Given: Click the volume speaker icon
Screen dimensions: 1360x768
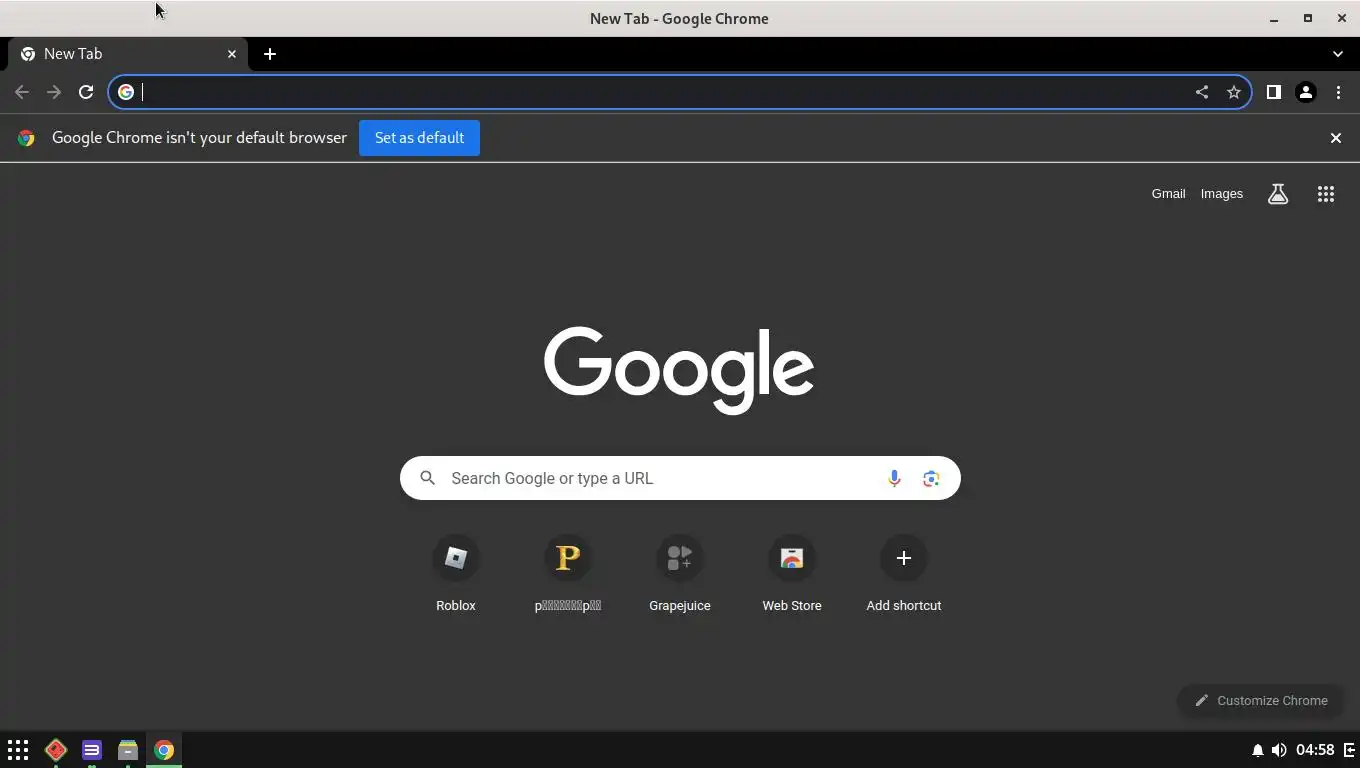Looking at the screenshot, I should pyautogui.click(x=1279, y=750).
